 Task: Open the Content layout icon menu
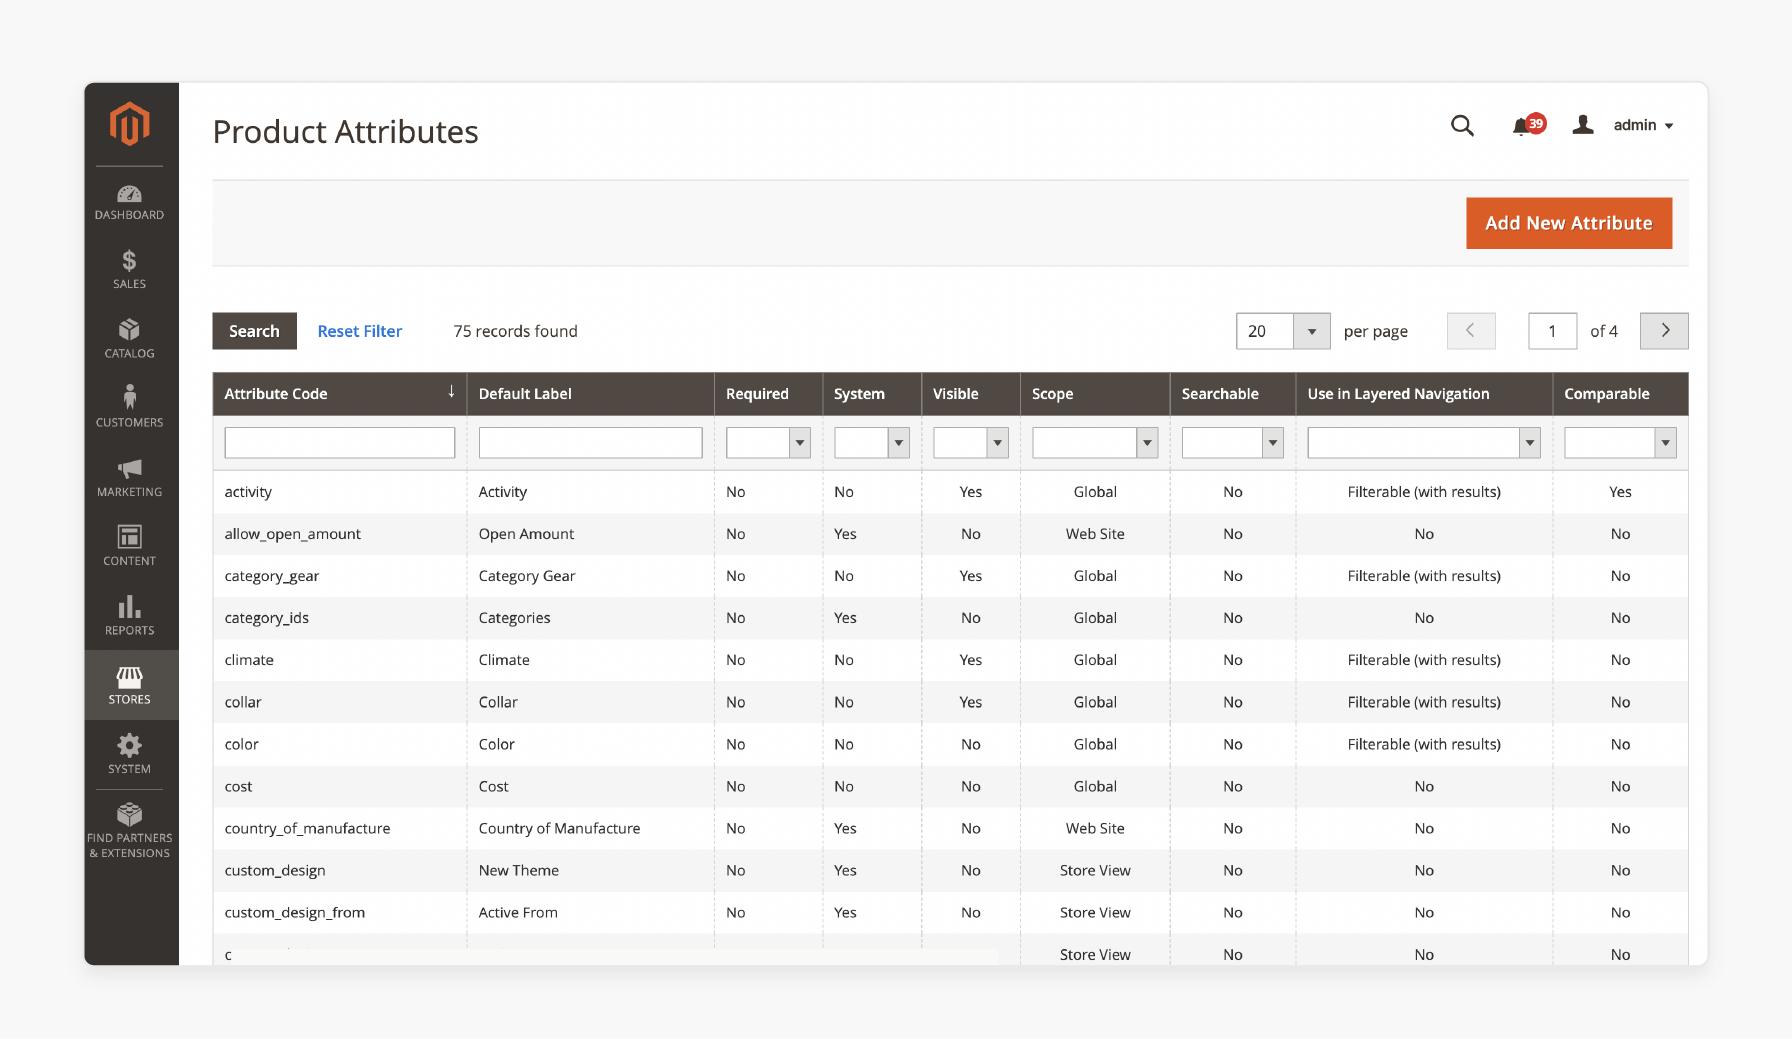click(x=130, y=547)
